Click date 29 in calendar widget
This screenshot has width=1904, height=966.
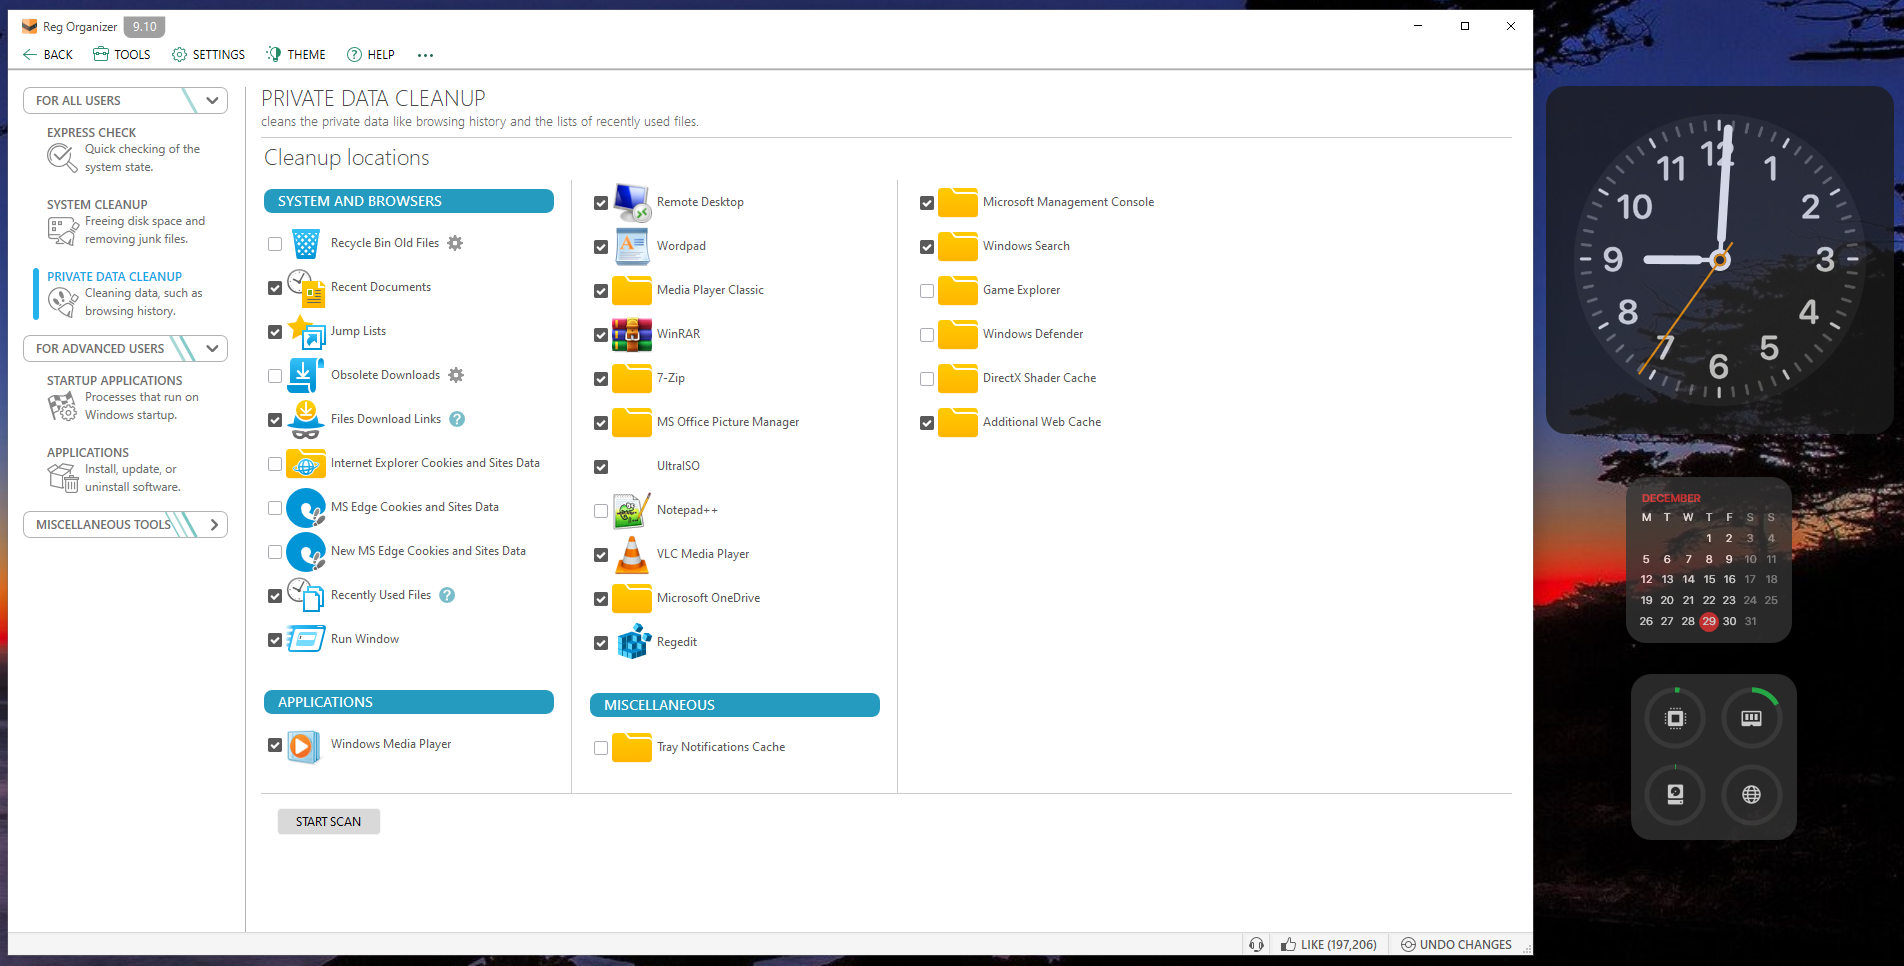point(1709,621)
